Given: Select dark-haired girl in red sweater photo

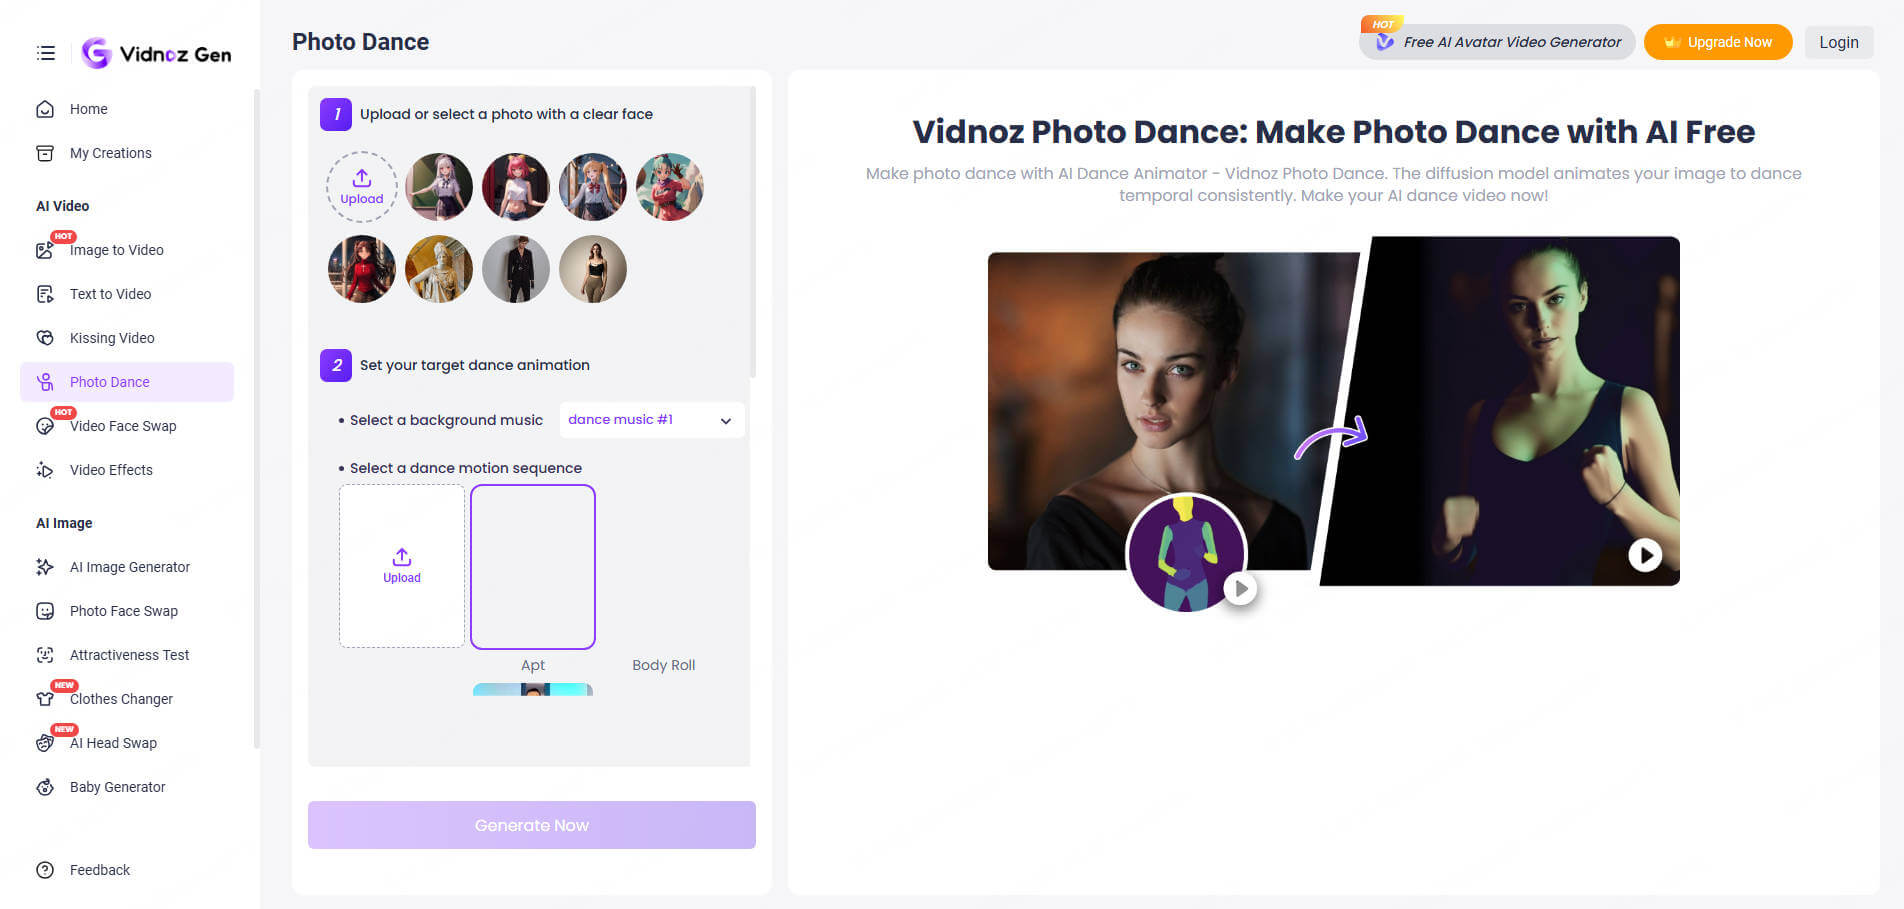Looking at the screenshot, I should 362,269.
